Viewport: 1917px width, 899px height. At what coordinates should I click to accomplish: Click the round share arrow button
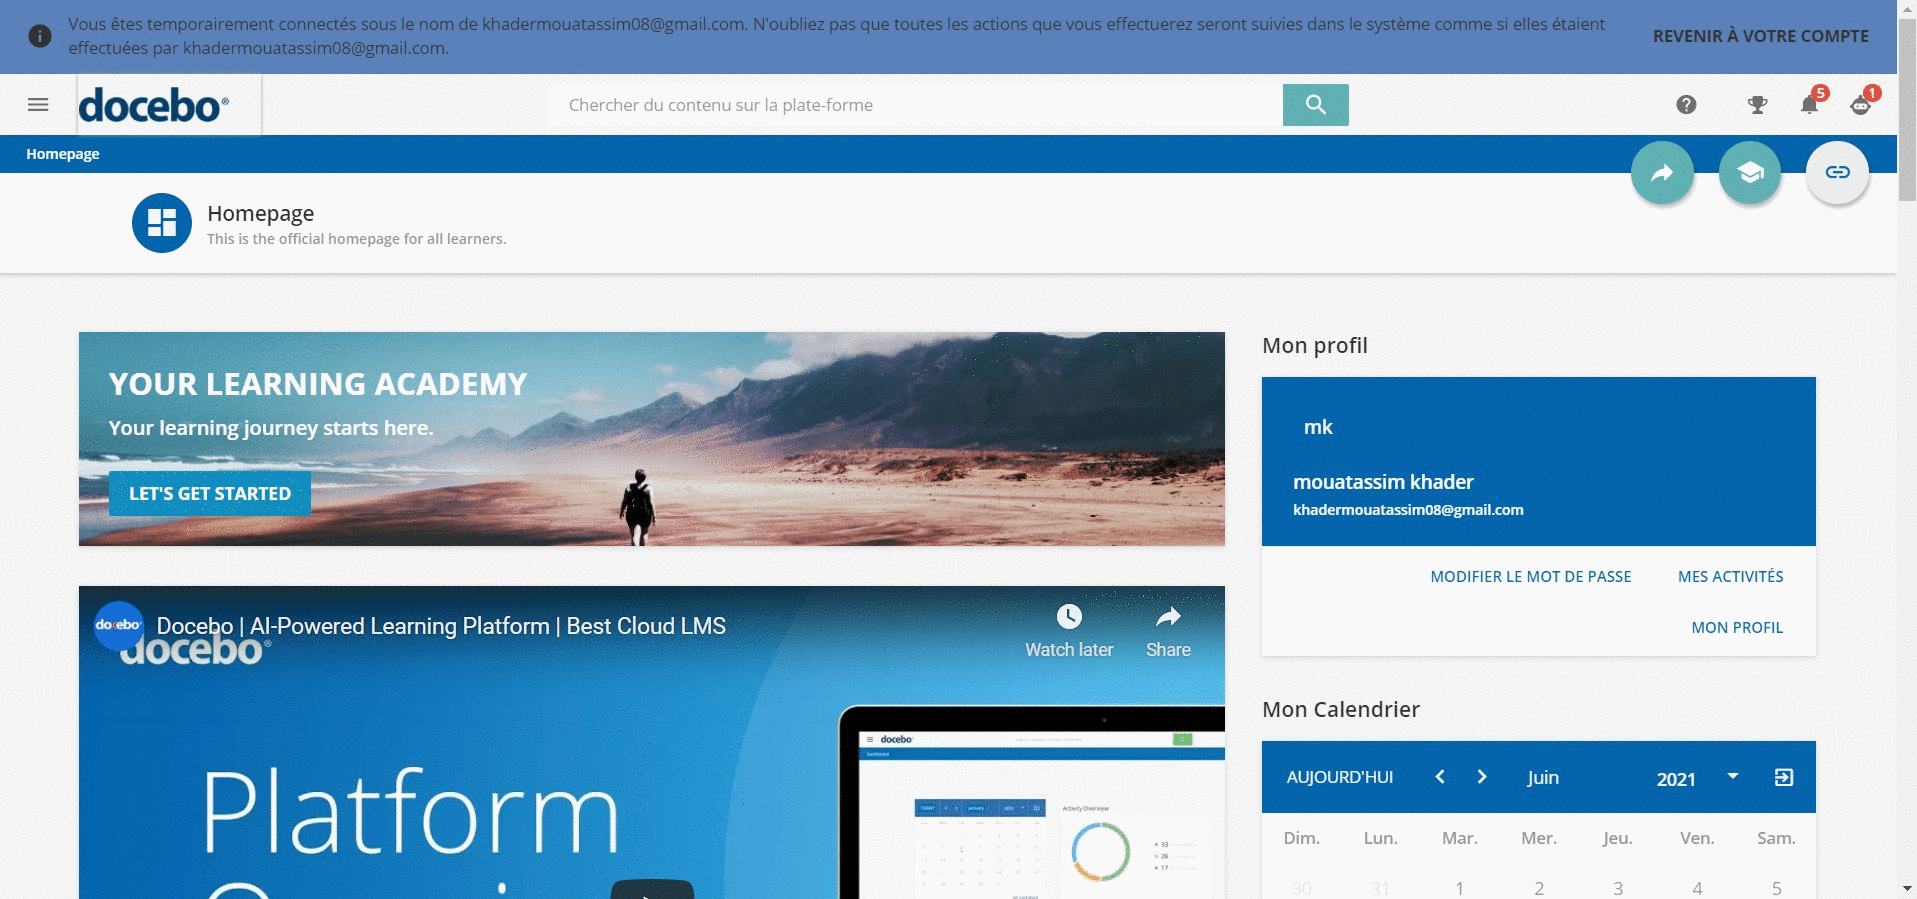pos(1662,173)
